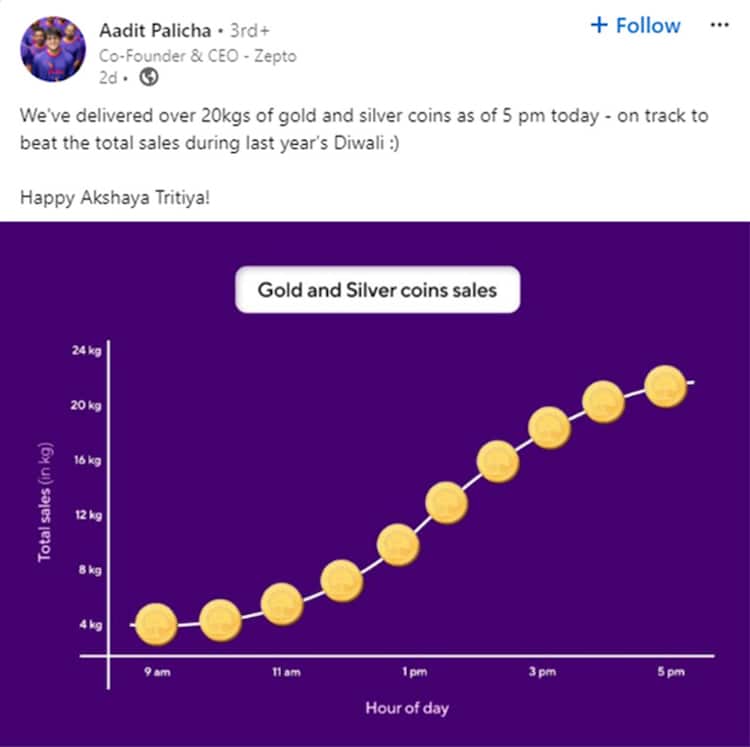The image size is (750, 747).
Task: Click the Happy Akshaya Tritiya! text
Action: coord(115,198)
